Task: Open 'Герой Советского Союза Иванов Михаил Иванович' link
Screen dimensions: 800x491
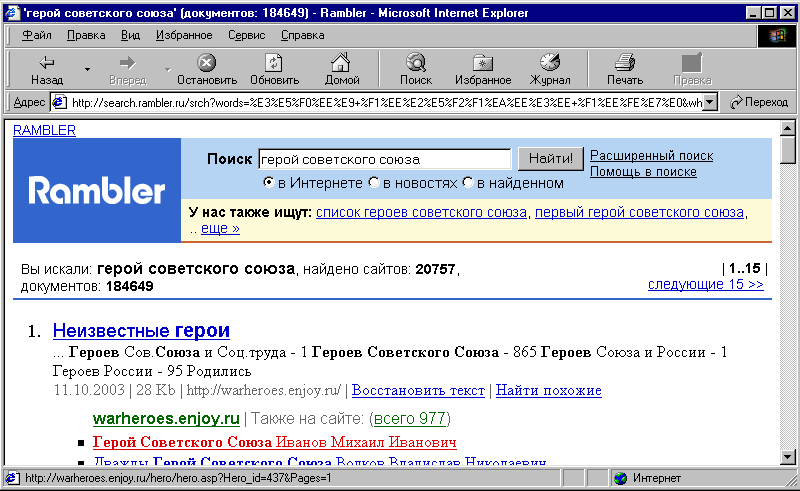Action: click(x=274, y=442)
